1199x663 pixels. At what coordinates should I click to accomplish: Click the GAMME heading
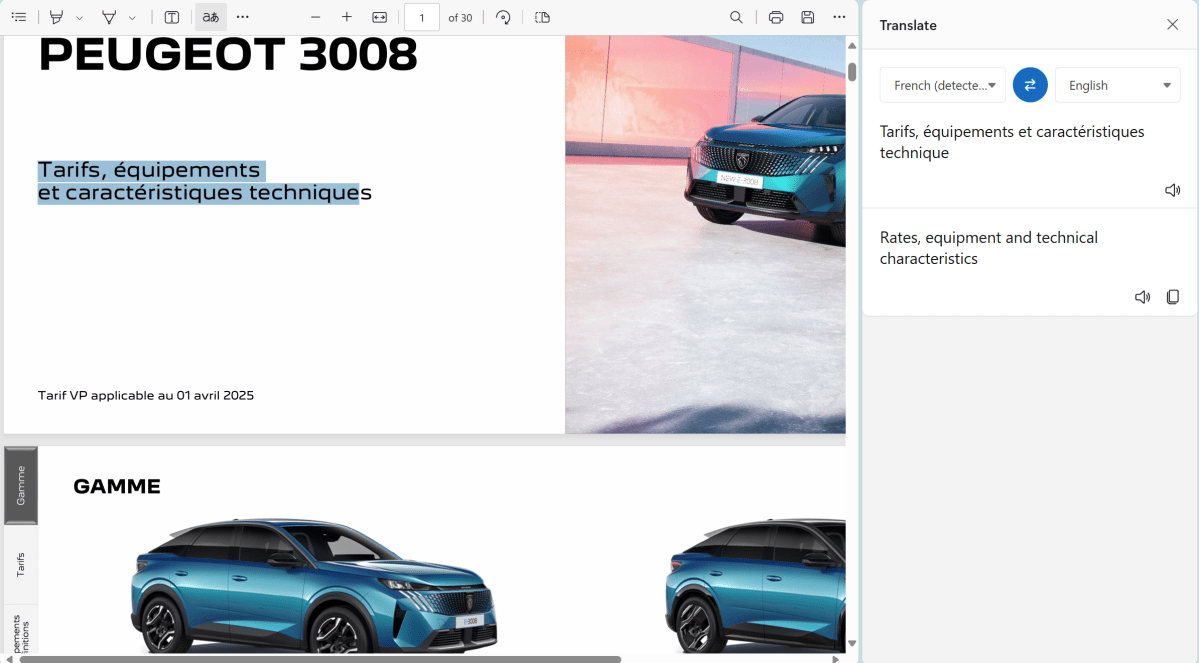point(117,486)
